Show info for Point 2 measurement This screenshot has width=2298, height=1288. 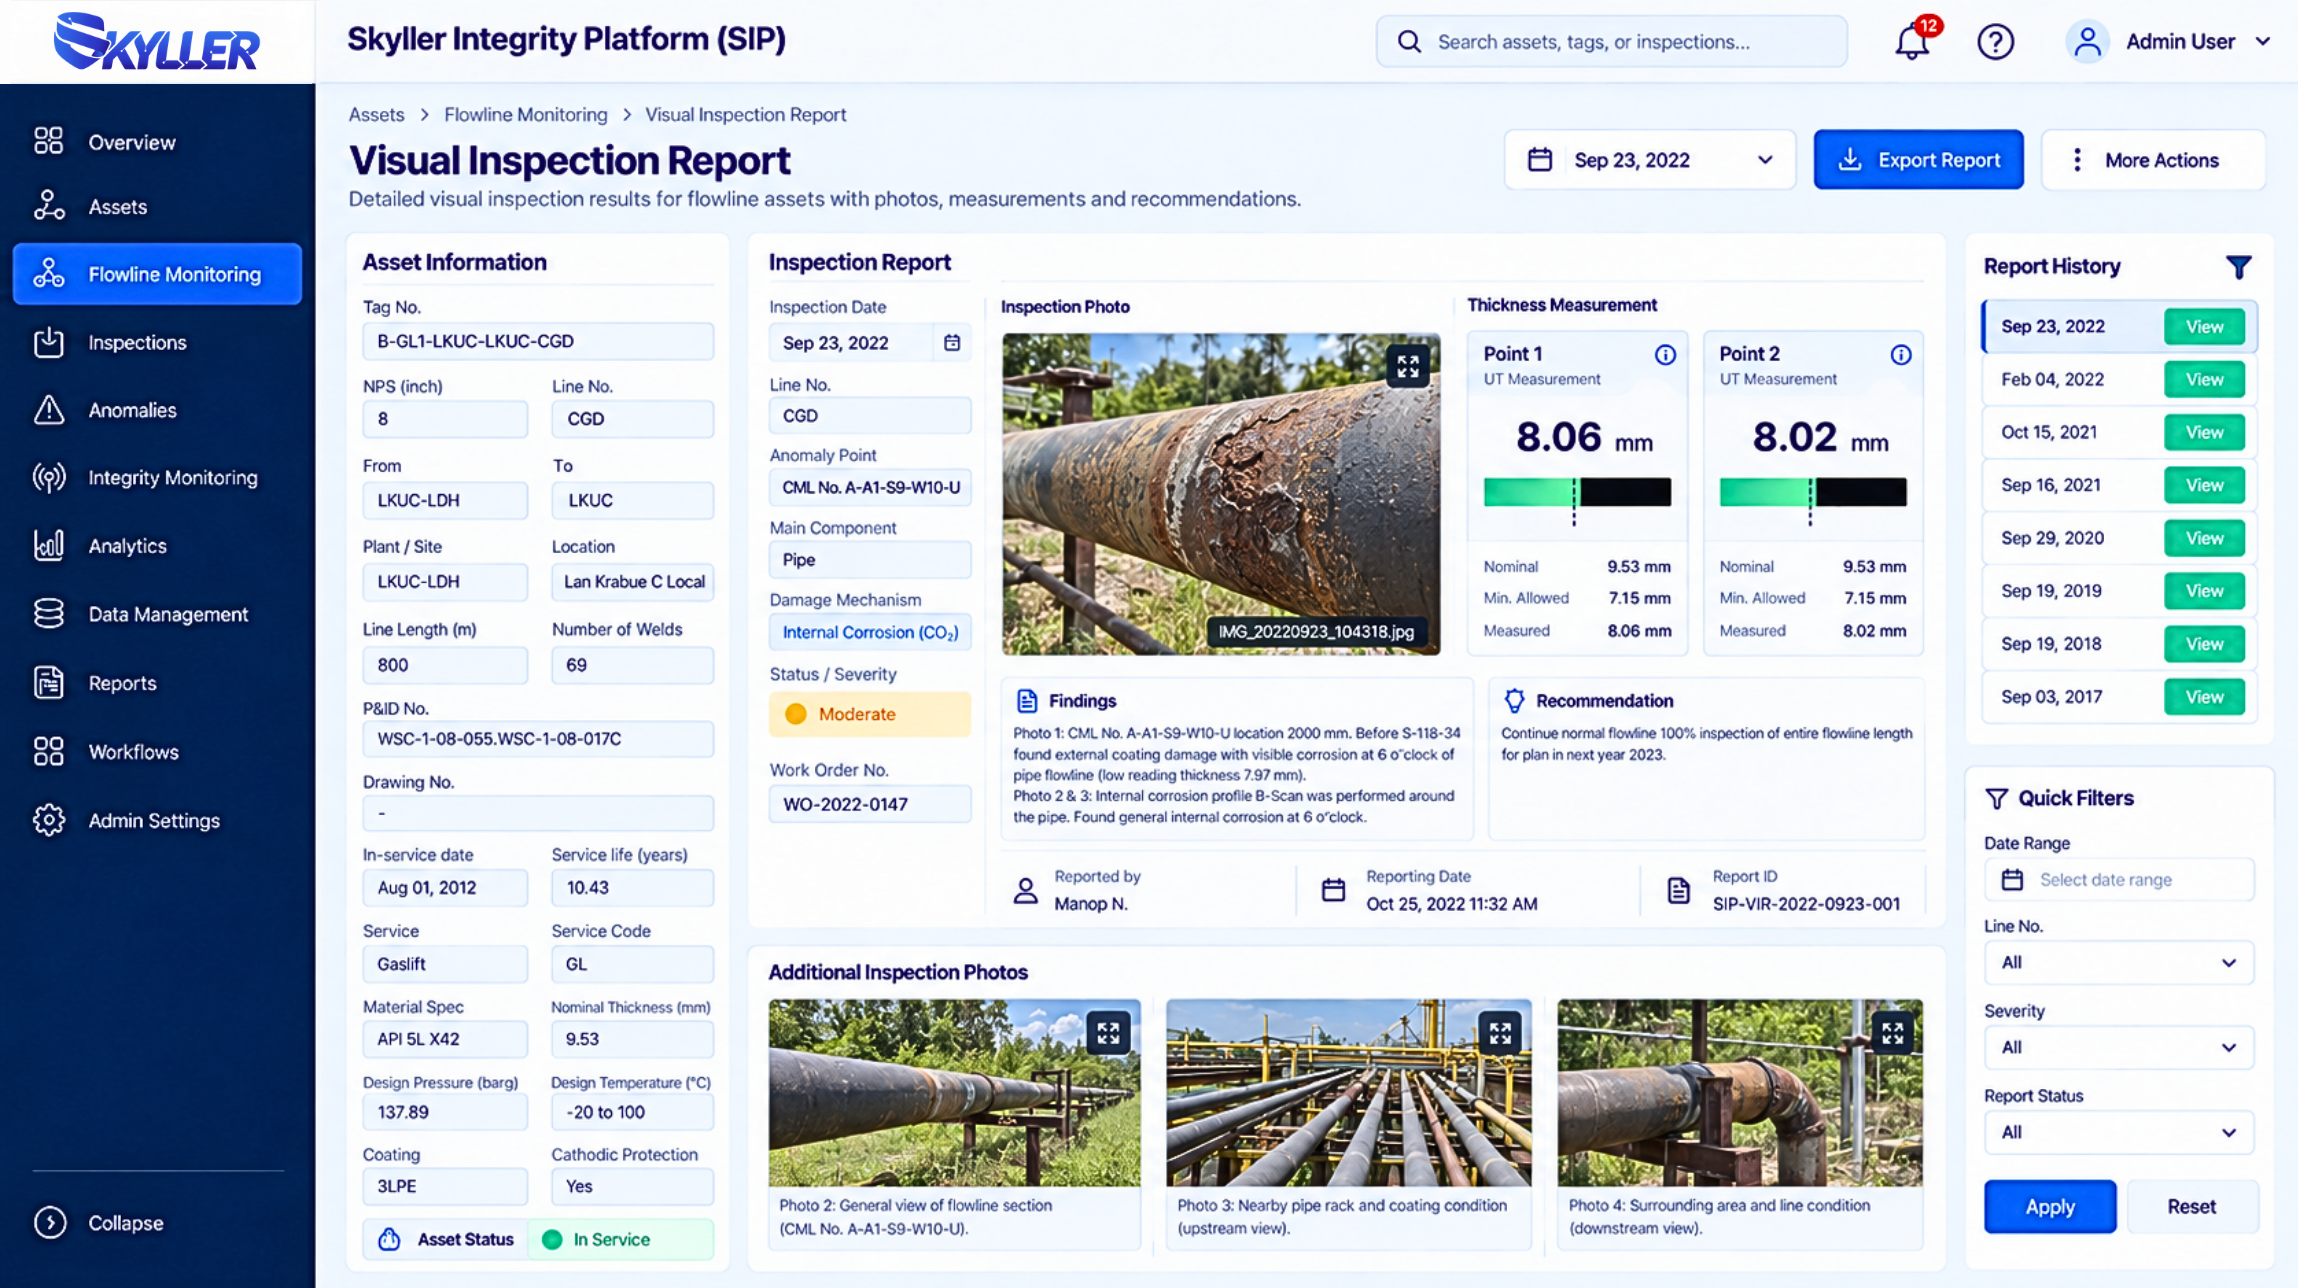[x=1901, y=354]
